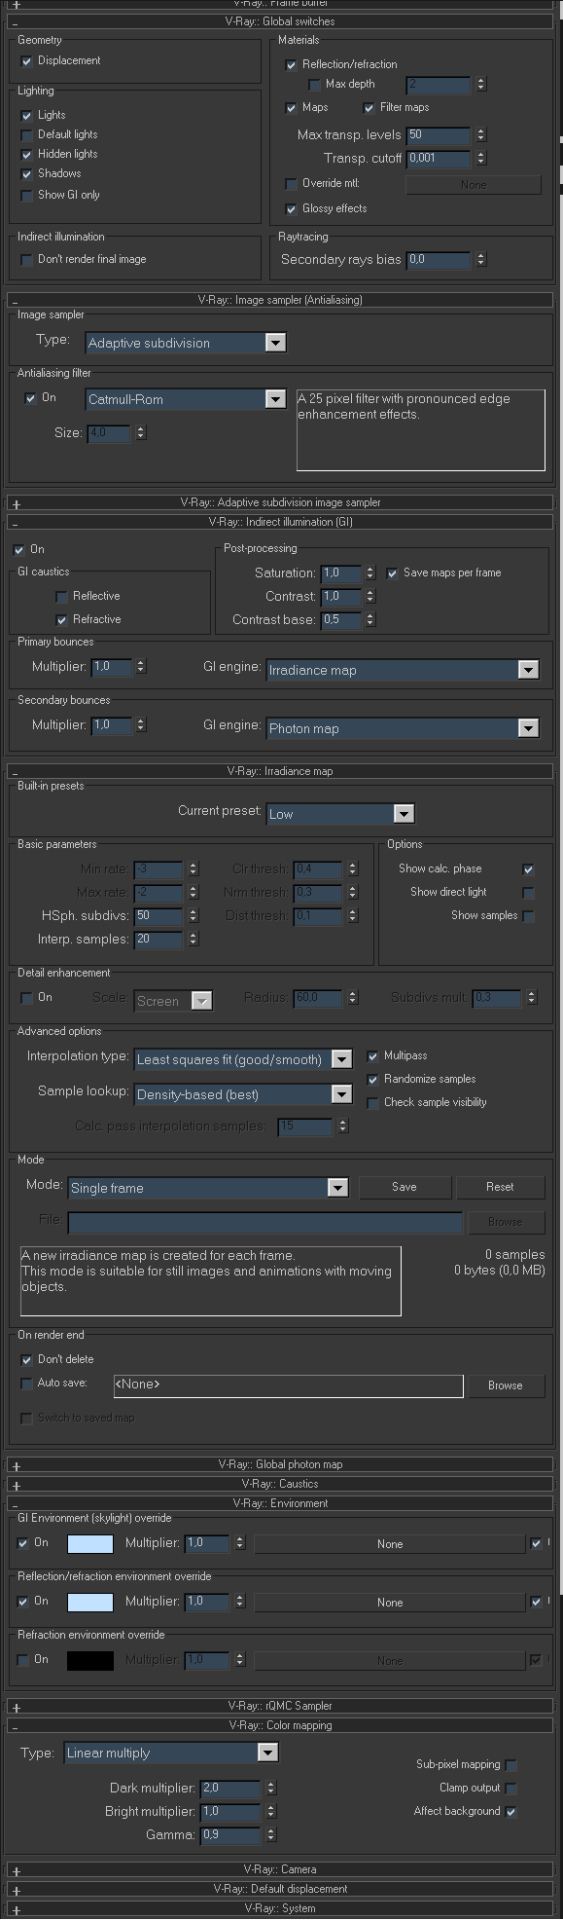Viewport: 563px width, 1920px height.
Task: Click Gamma spinner arrows
Action: (271, 1835)
